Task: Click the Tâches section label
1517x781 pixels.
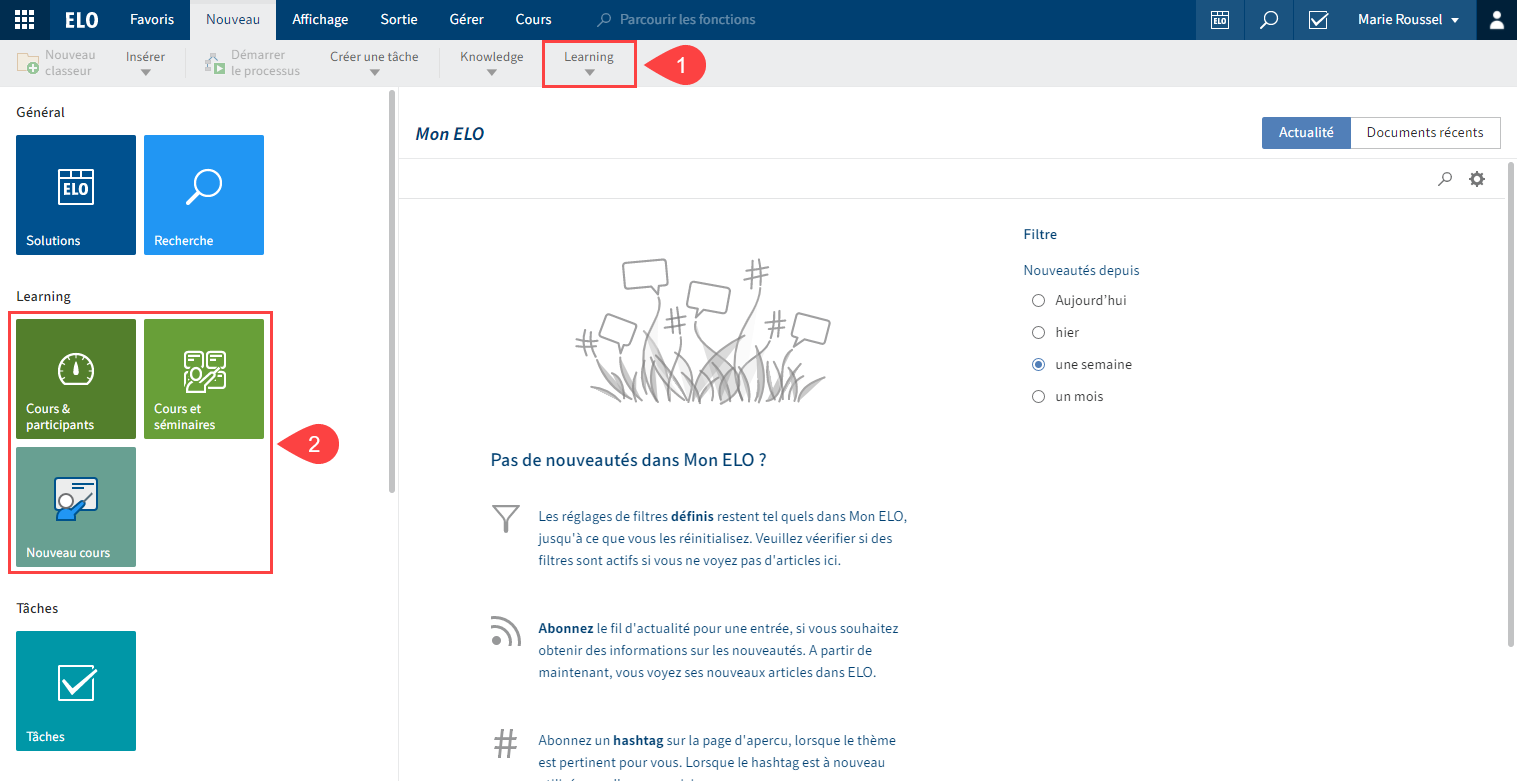Action: (37, 609)
